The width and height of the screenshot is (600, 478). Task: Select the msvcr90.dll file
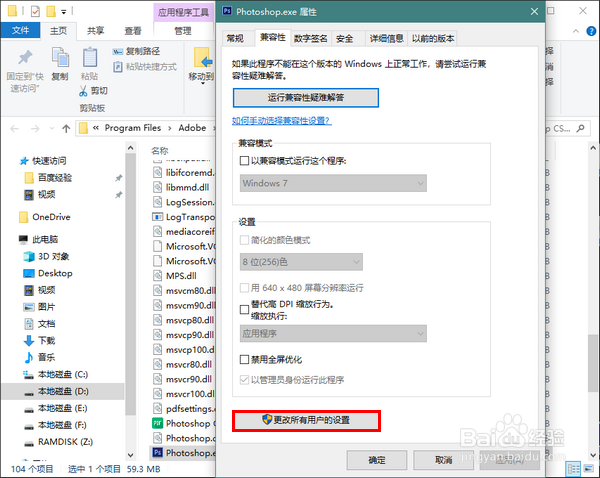(184, 379)
